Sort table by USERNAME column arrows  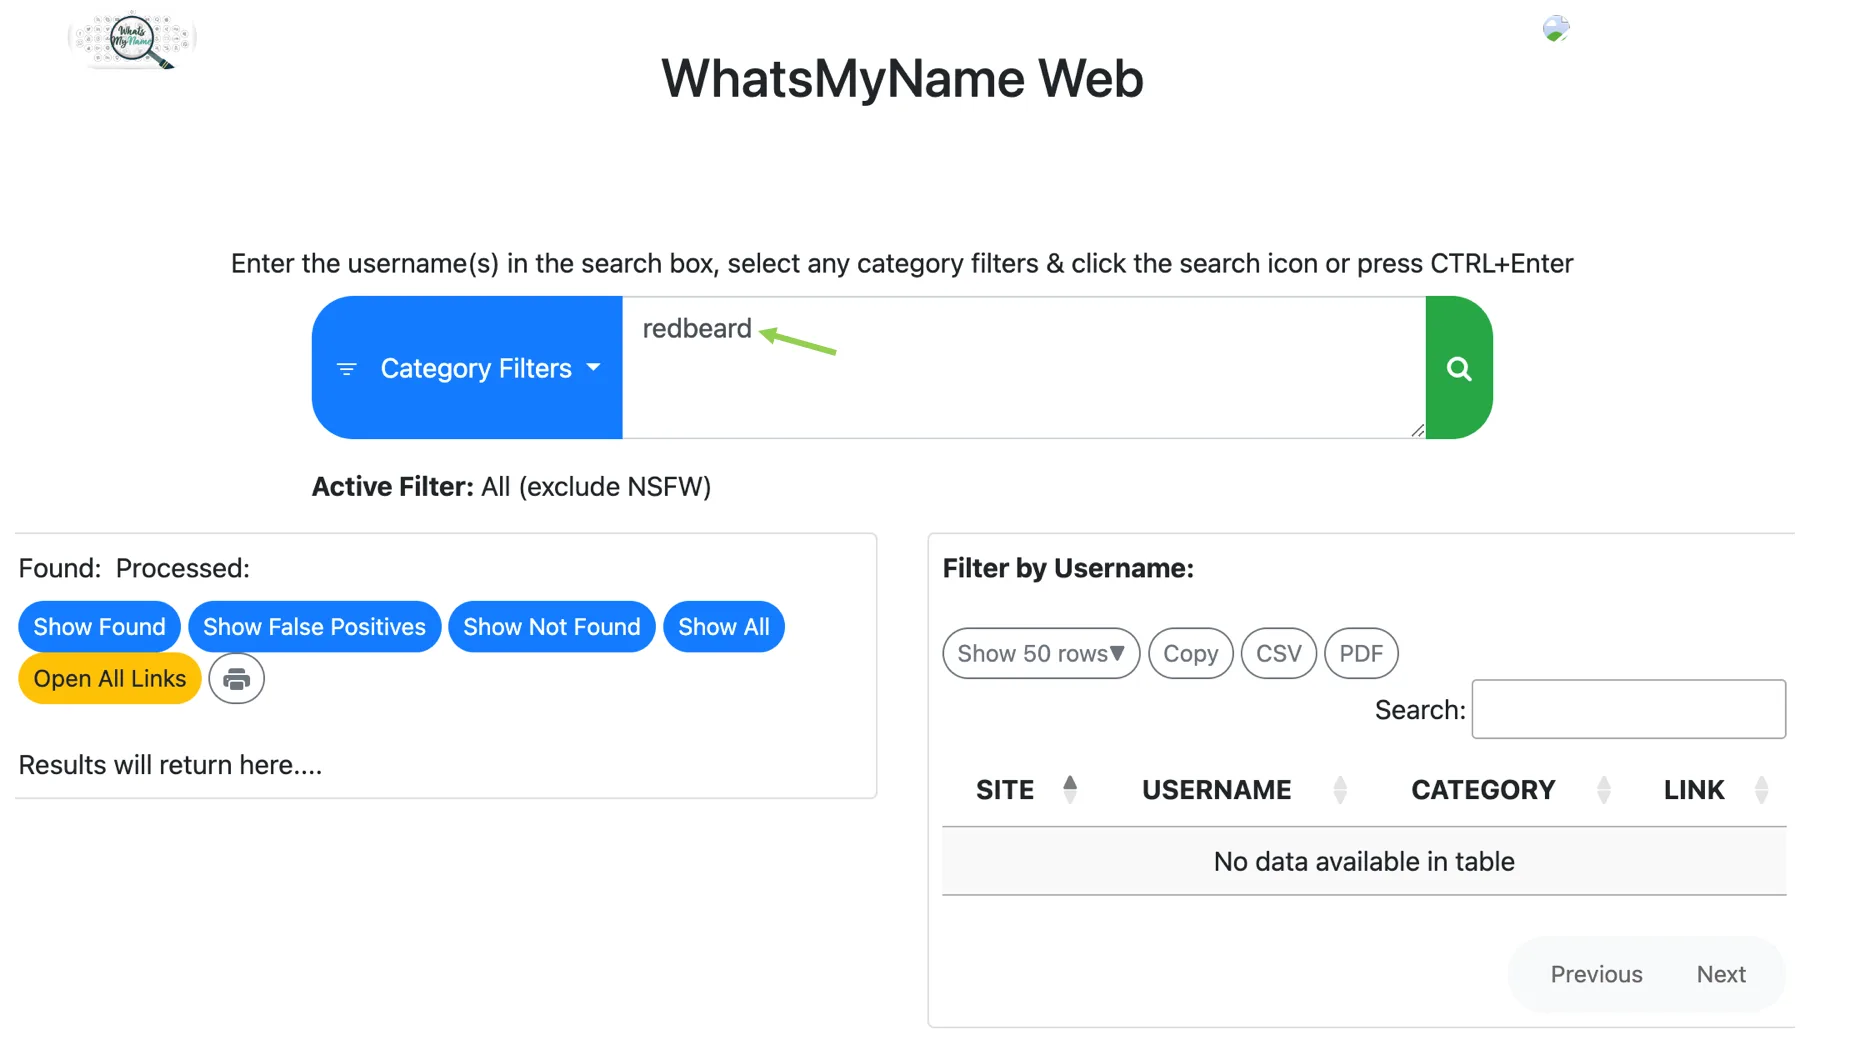coord(1340,789)
